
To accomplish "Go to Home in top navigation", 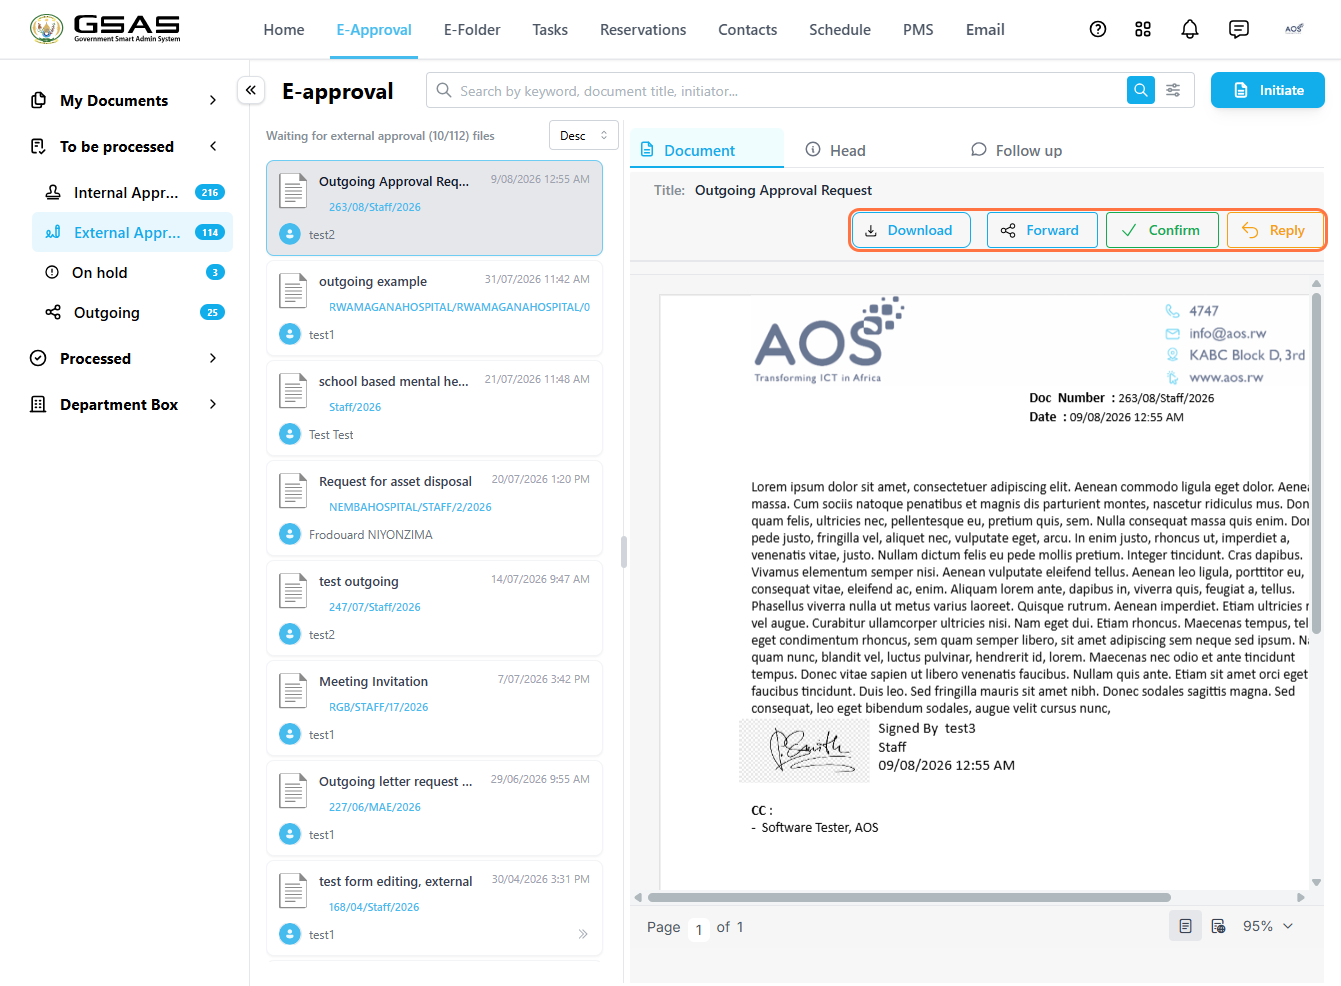I will click(284, 30).
